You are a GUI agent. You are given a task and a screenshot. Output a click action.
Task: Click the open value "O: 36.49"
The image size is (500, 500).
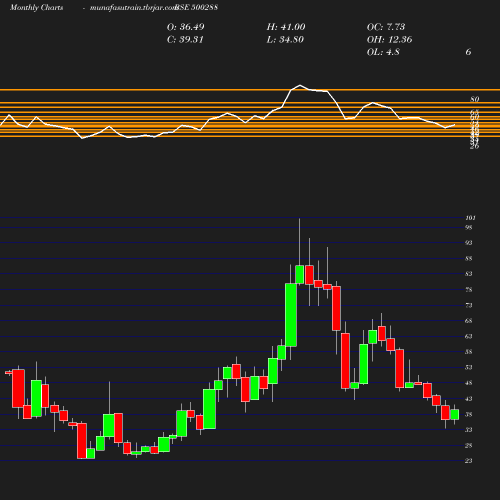(x=185, y=27)
